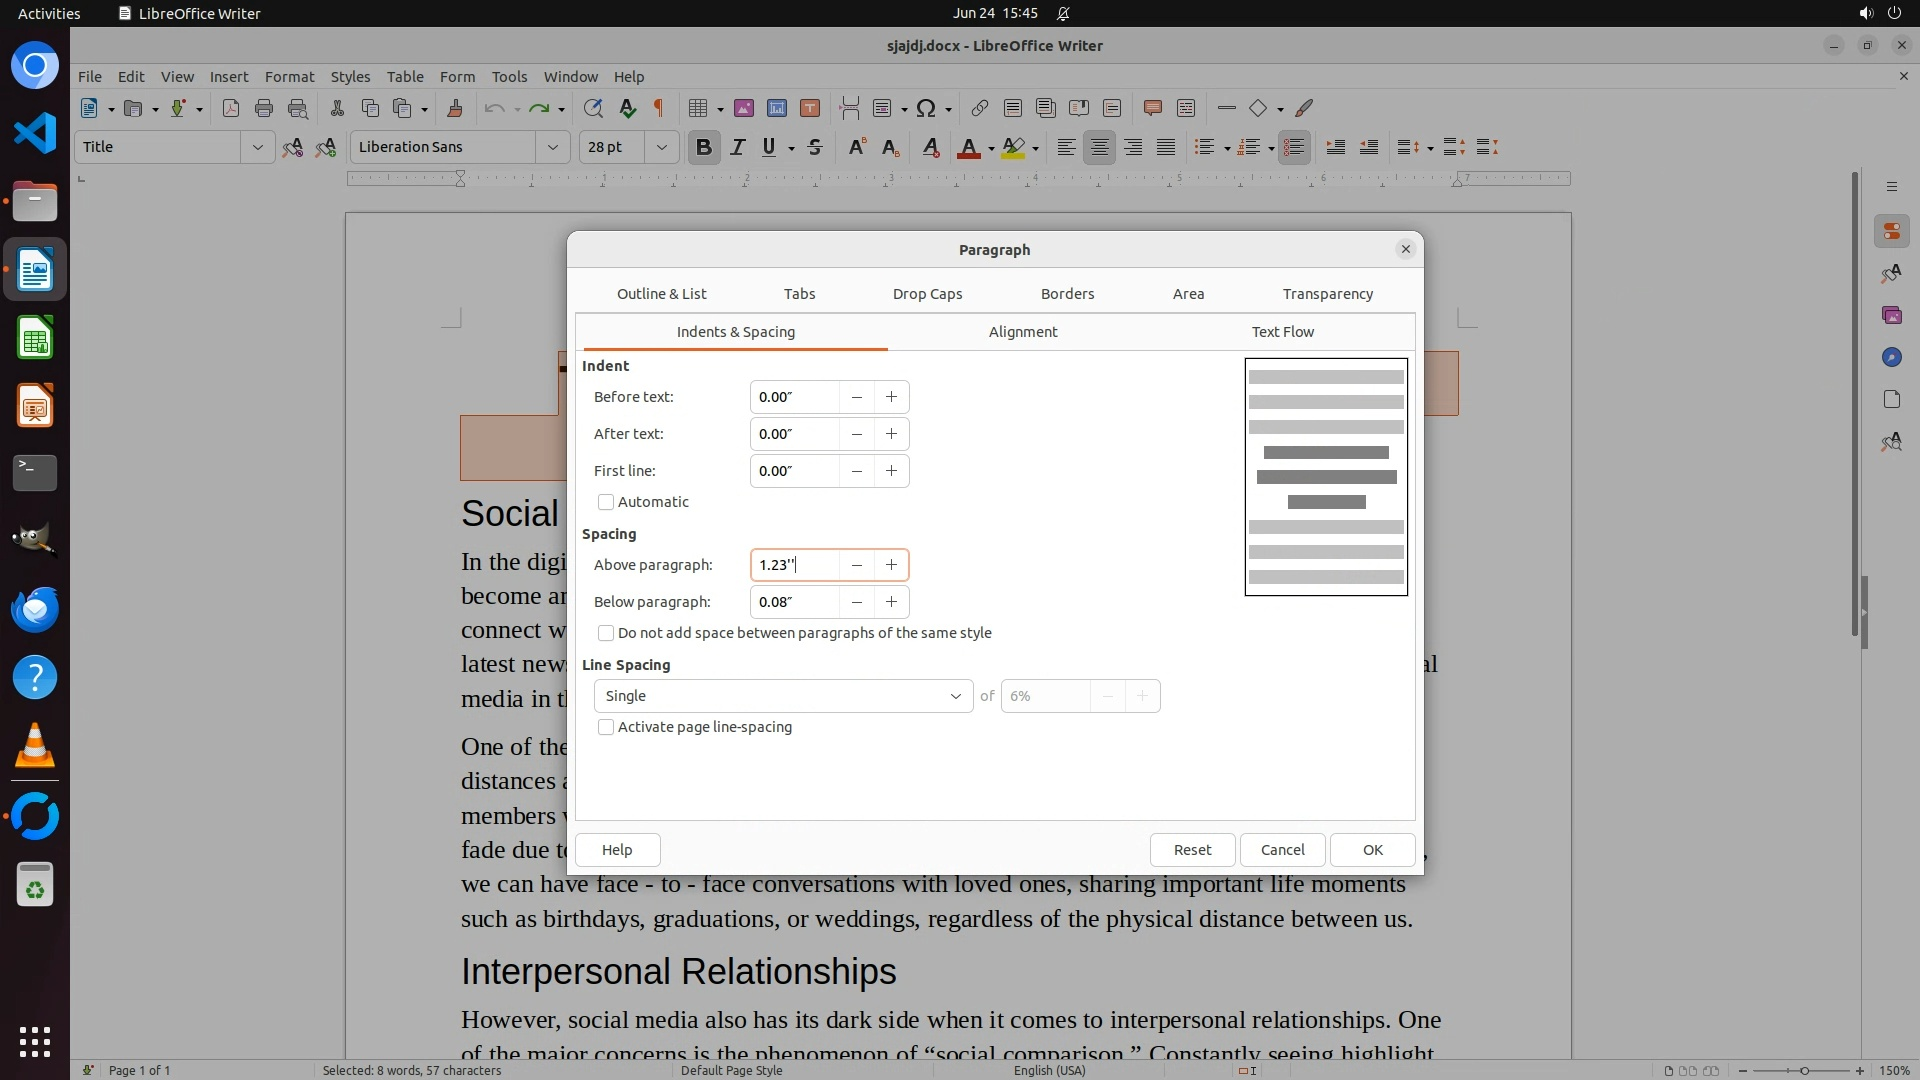The height and width of the screenshot is (1080, 1920).
Task: Switch to the Alignment tab
Action: [1022, 332]
